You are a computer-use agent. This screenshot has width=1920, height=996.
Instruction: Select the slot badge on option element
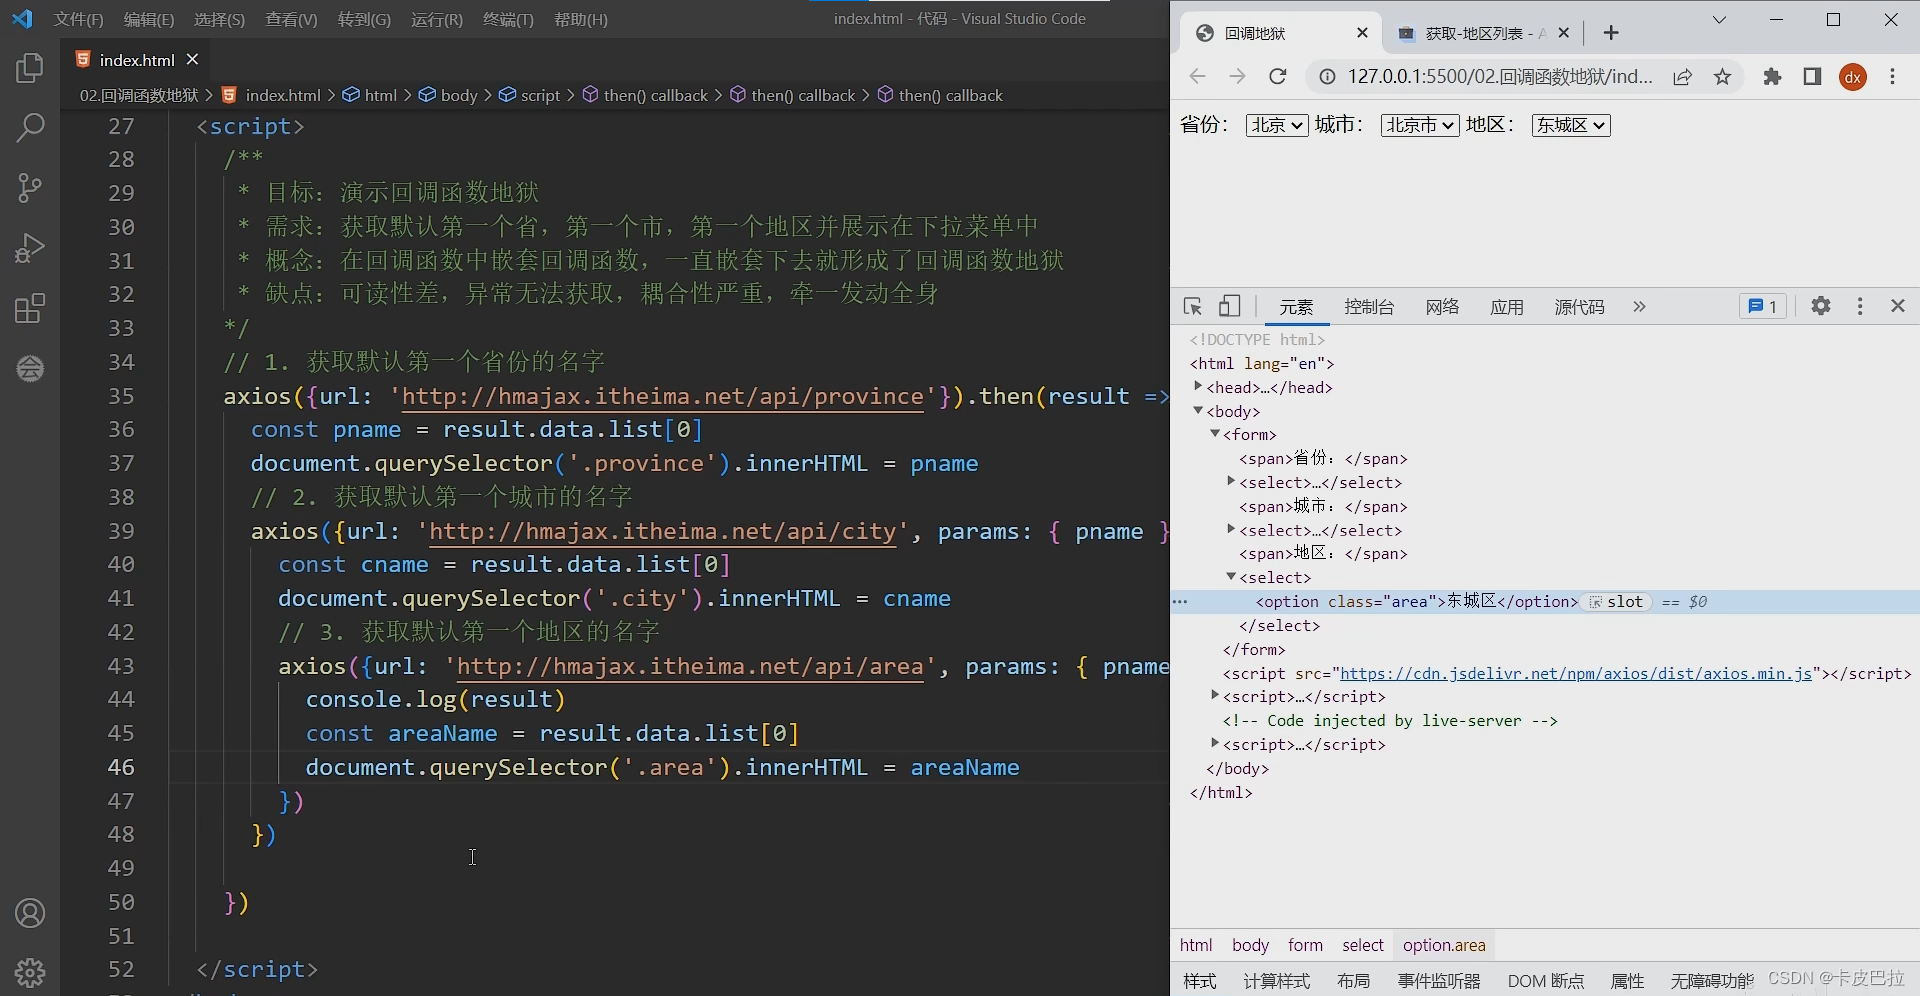click(1616, 601)
